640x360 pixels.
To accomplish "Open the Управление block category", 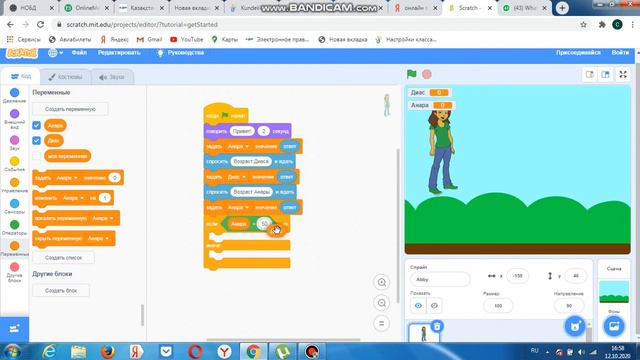I will click(x=14, y=185).
